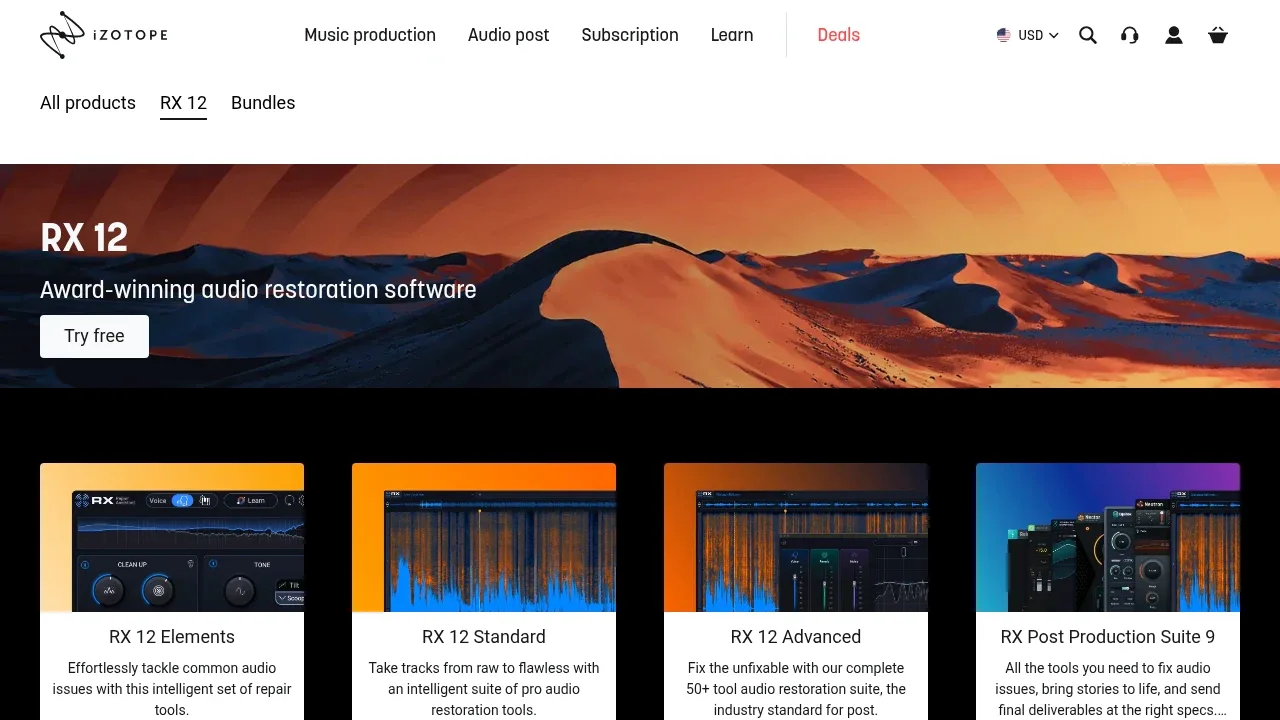The image size is (1280, 720).
Task: Click the RX 12 Standard title
Action: pos(484,637)
